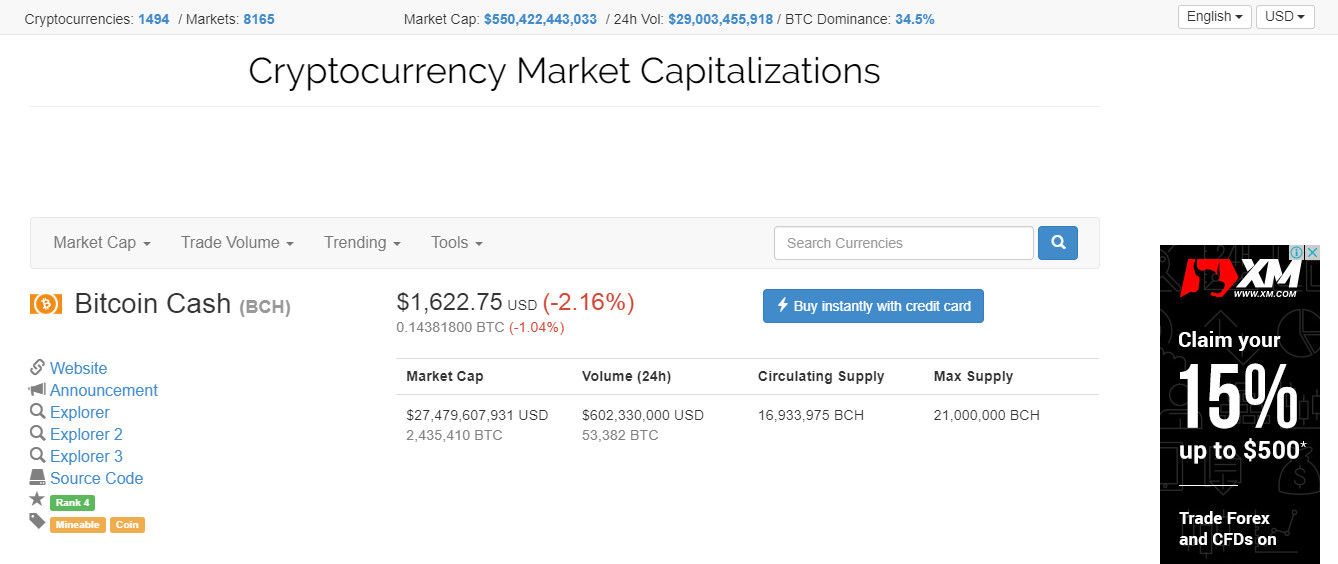The height and width of the screenshot is (564, 1338).
Task: Click Buy instantly with credit card button
Action: tap(873, 306)
